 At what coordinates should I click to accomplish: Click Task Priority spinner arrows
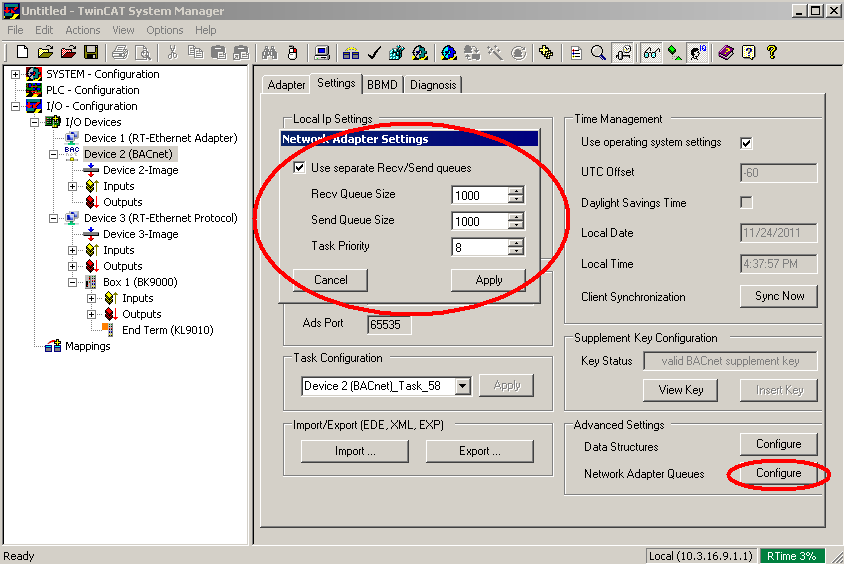(x=516, y=247)
